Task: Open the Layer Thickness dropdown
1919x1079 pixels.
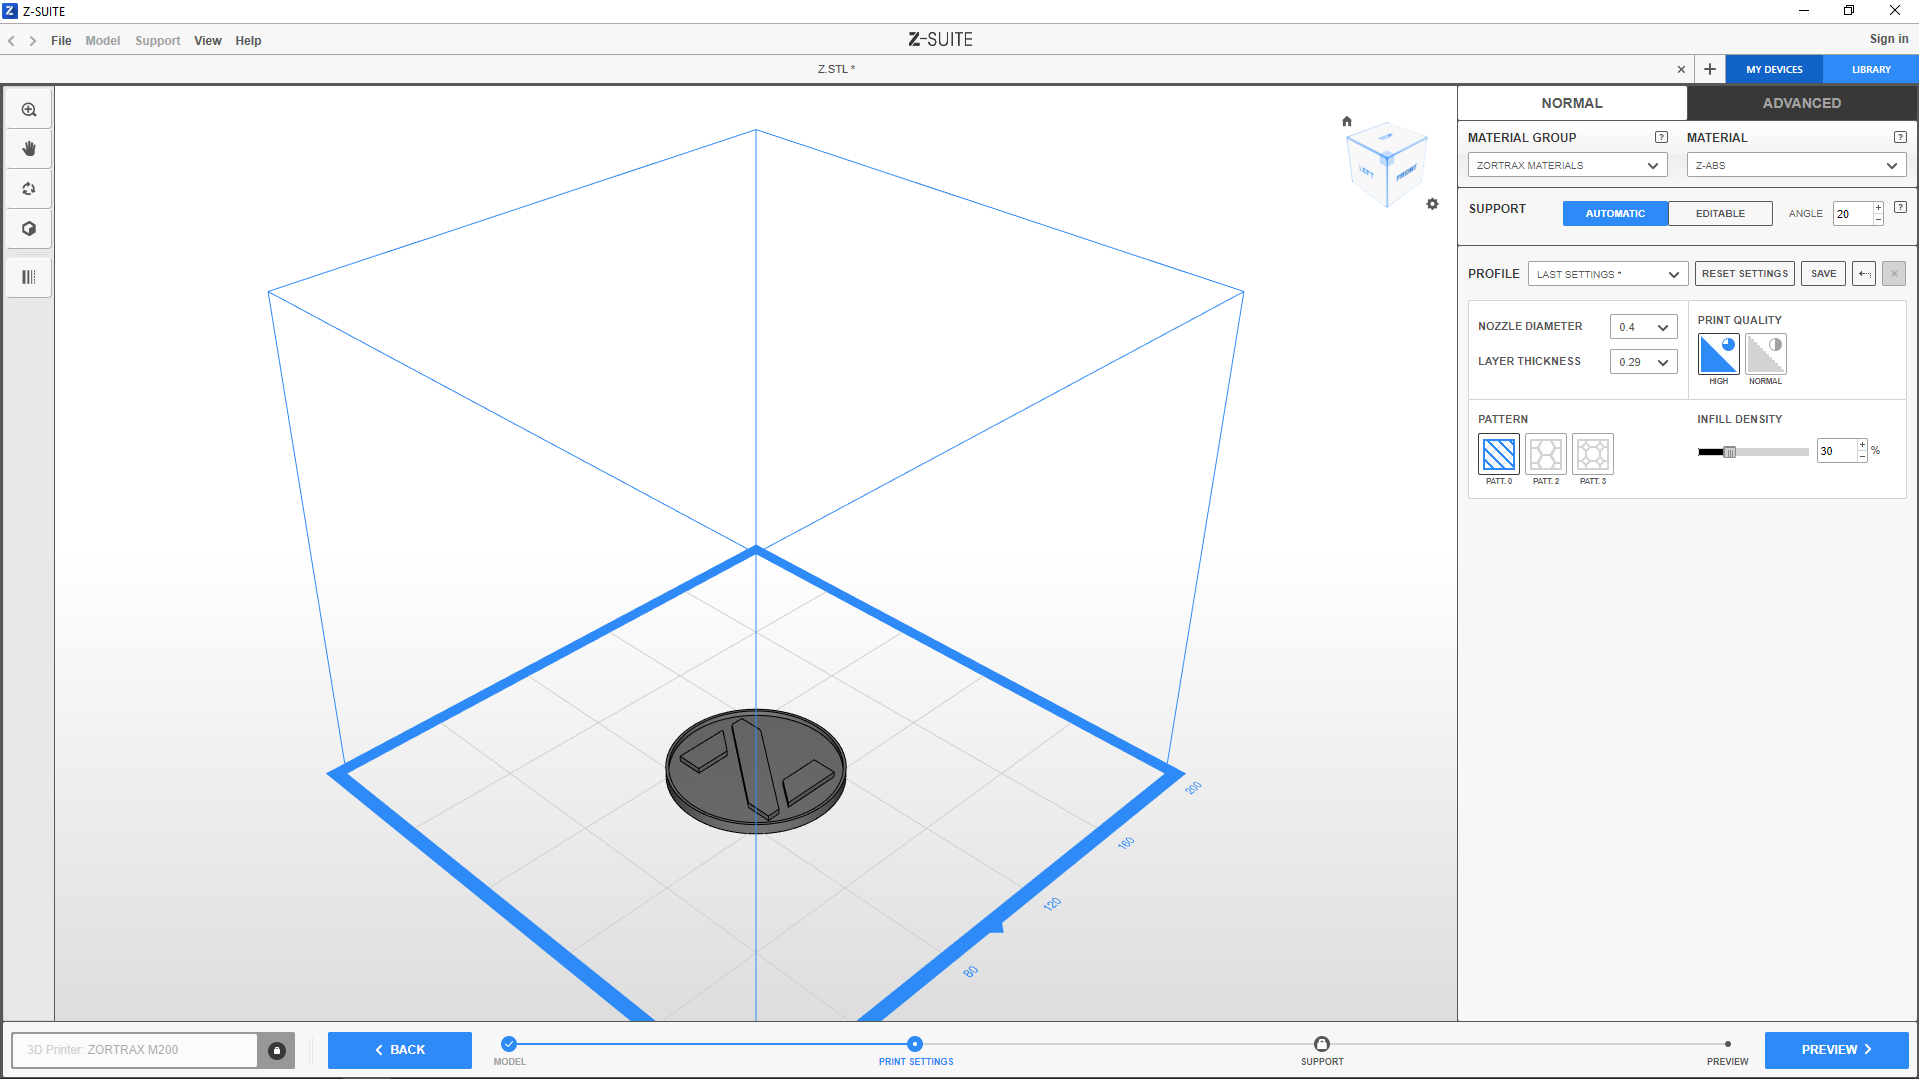Action: click(1643, 362)
